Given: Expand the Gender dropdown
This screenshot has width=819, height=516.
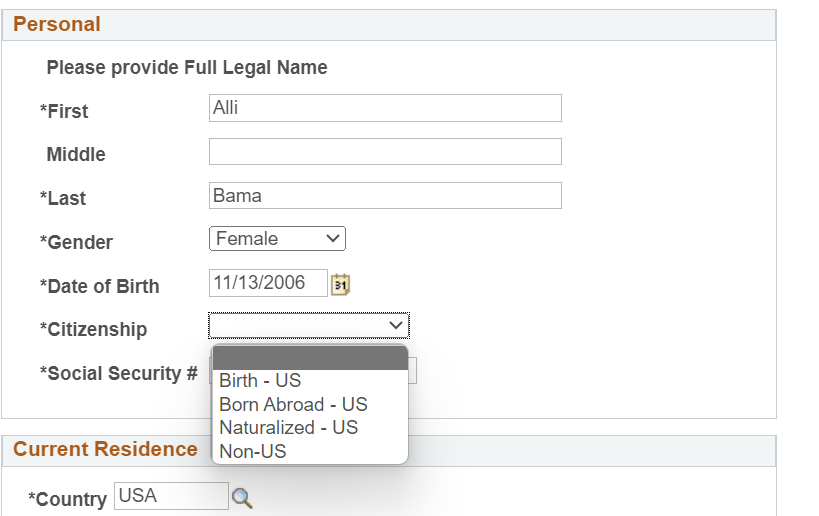Looking at the screenshot, I should (x=277, y=239).
